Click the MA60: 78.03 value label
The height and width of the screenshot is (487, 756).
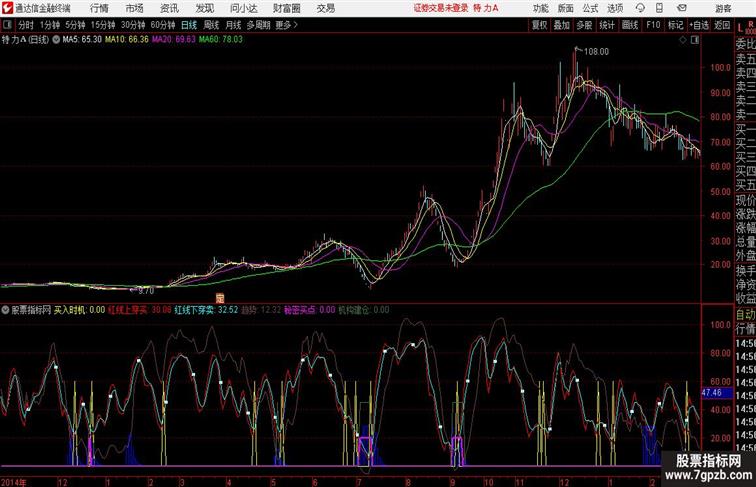point(221,40)
